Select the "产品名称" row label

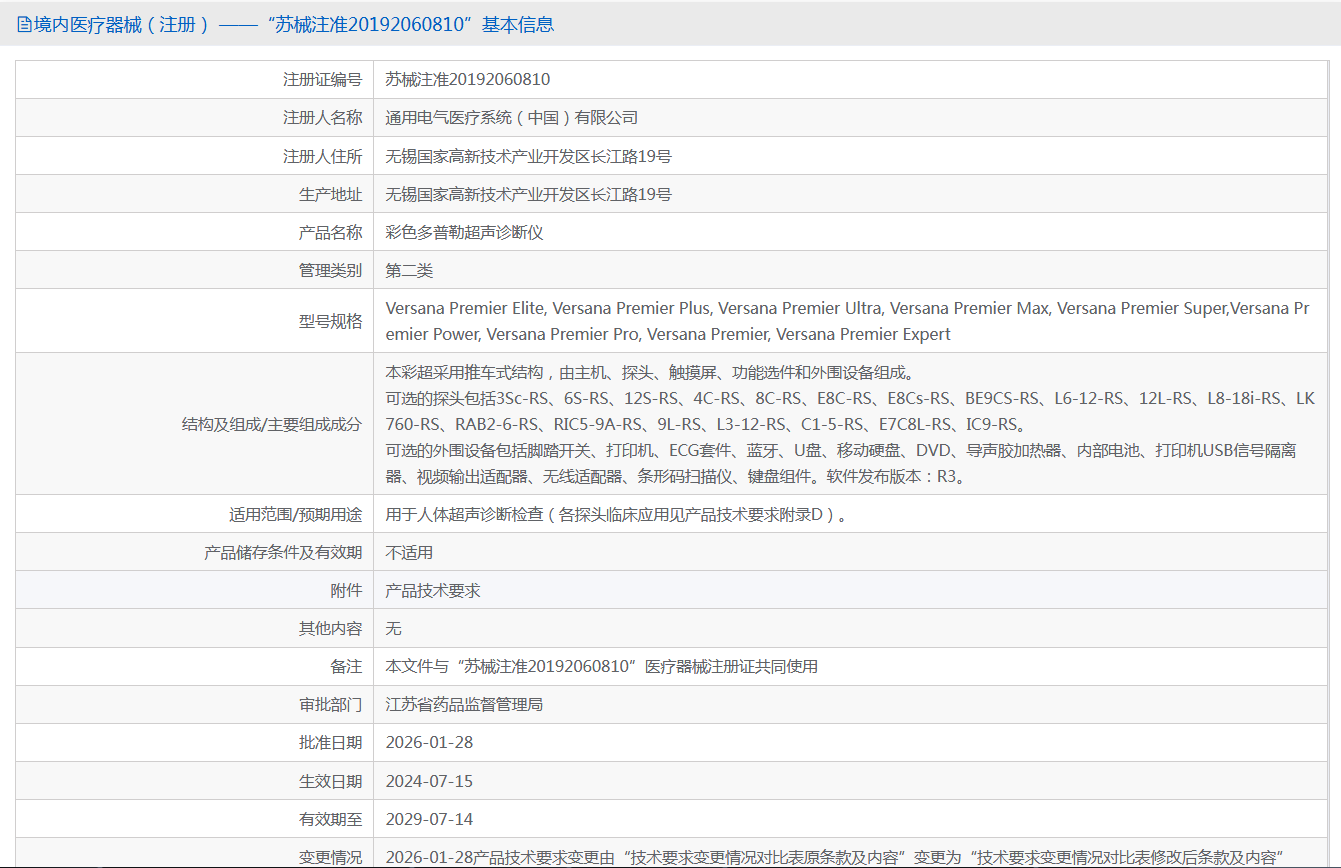331,232
